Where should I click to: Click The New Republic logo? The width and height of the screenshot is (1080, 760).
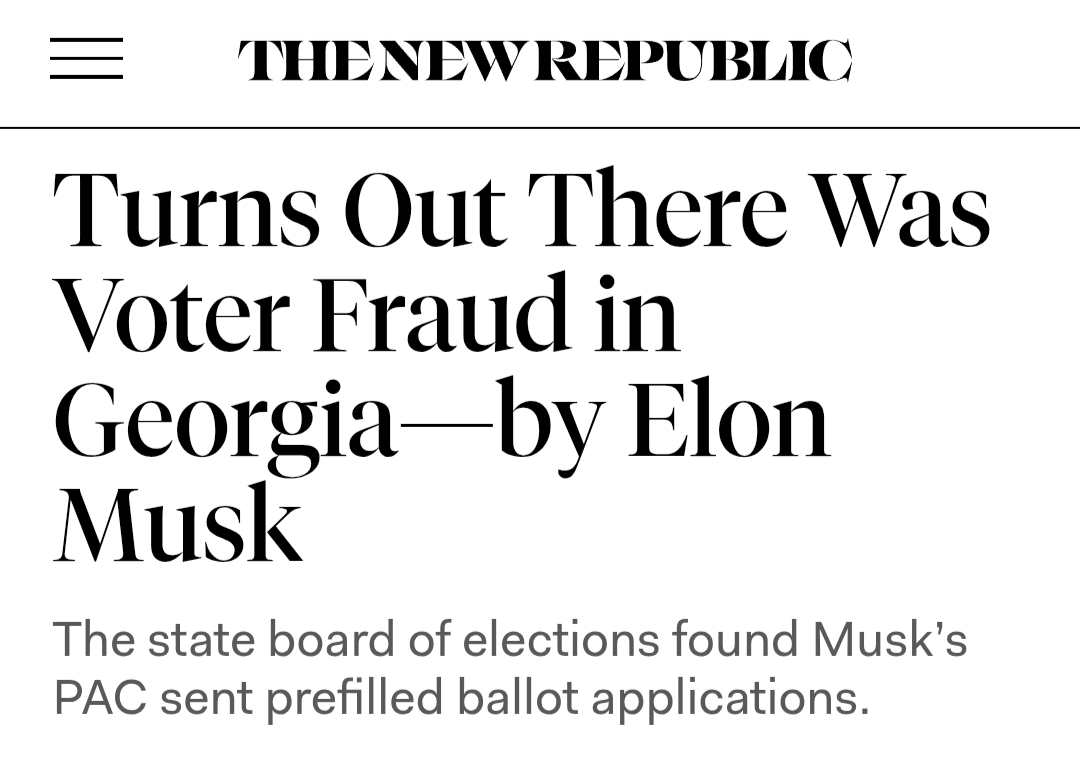pos(544,60)
